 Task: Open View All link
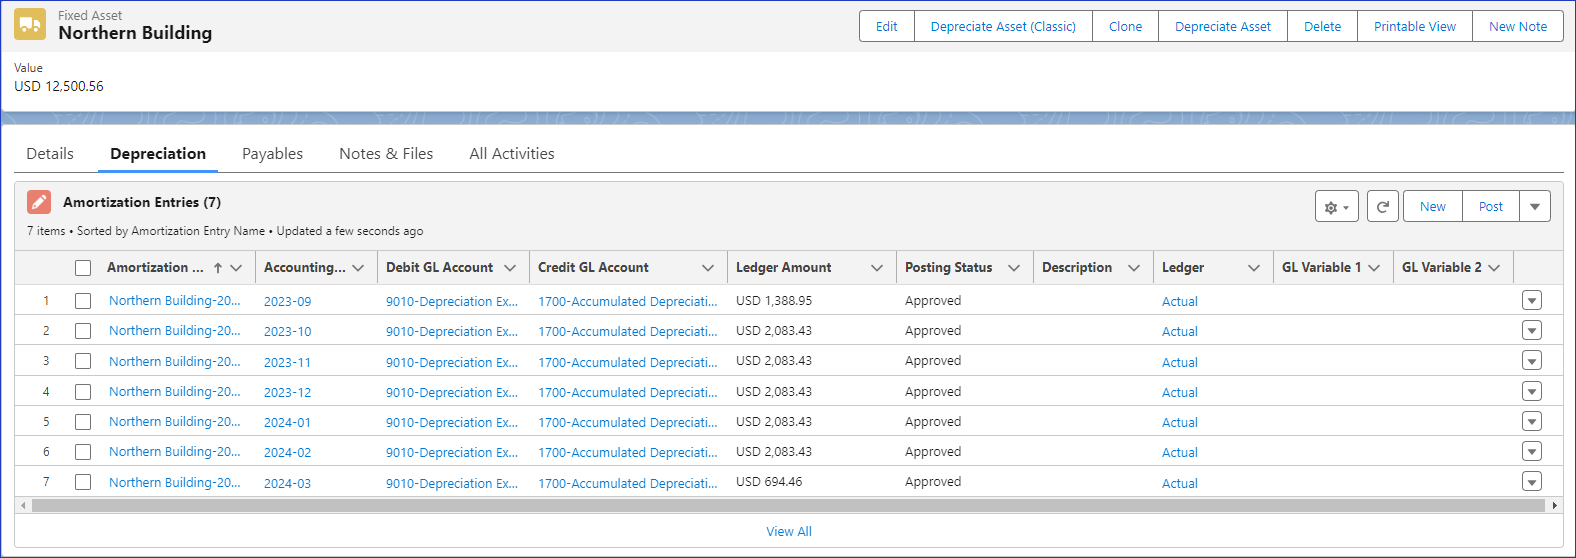coord(789,532)
